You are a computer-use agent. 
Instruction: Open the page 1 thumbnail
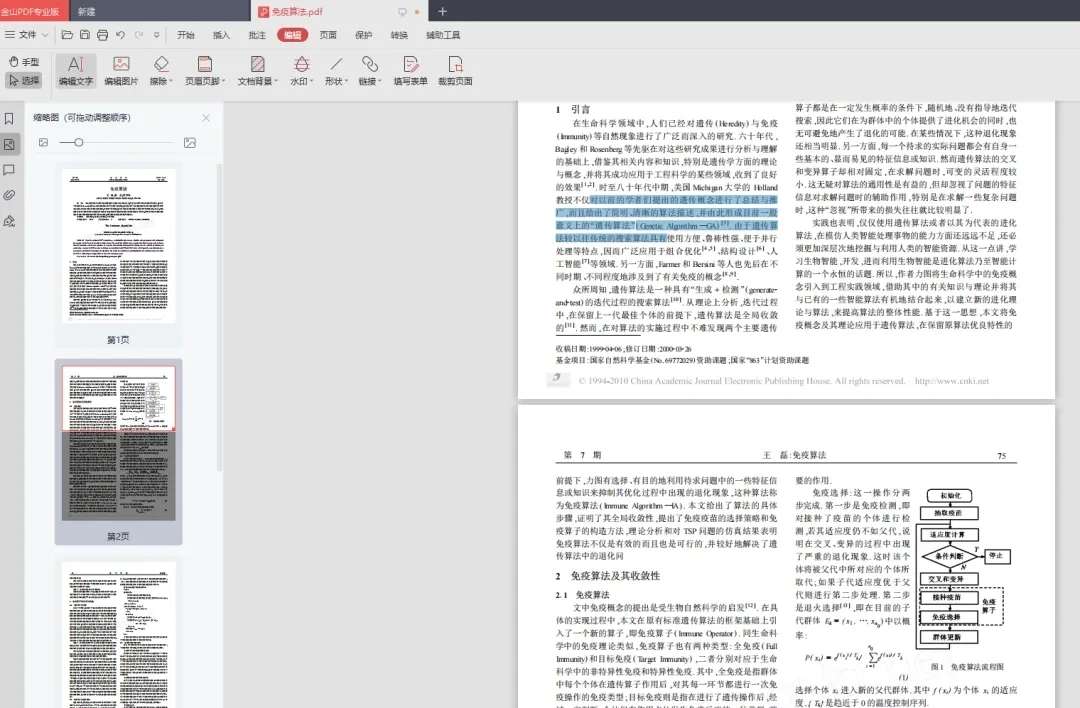pyautogui.click(x=118, y=246)
